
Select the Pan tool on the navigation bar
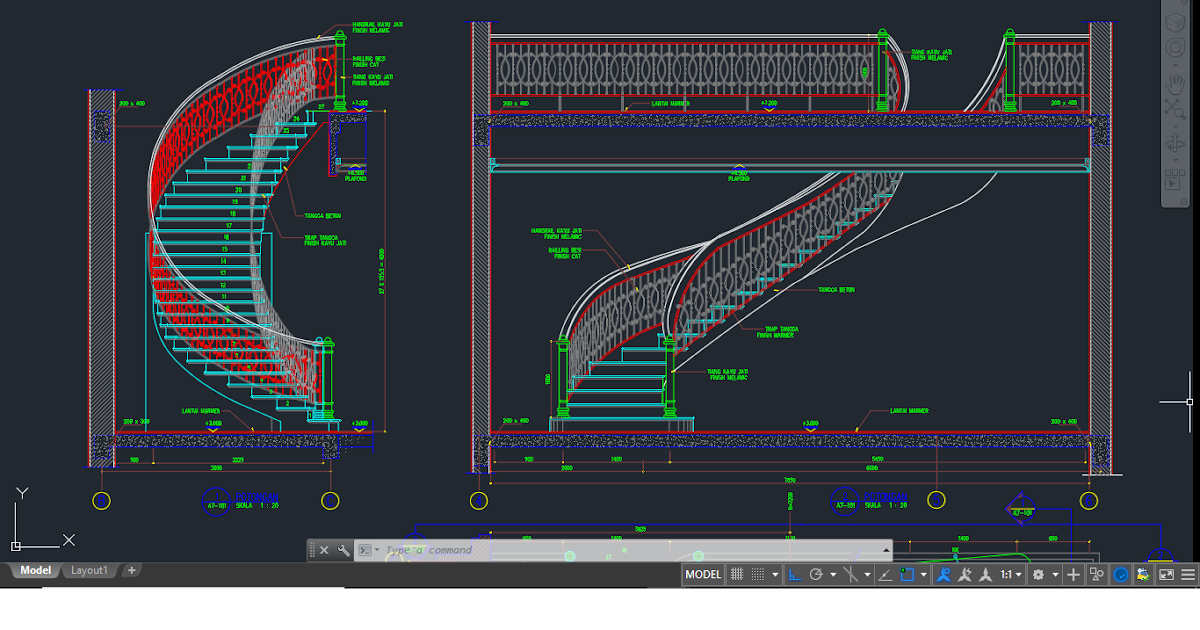click(x=1175, y=84)
